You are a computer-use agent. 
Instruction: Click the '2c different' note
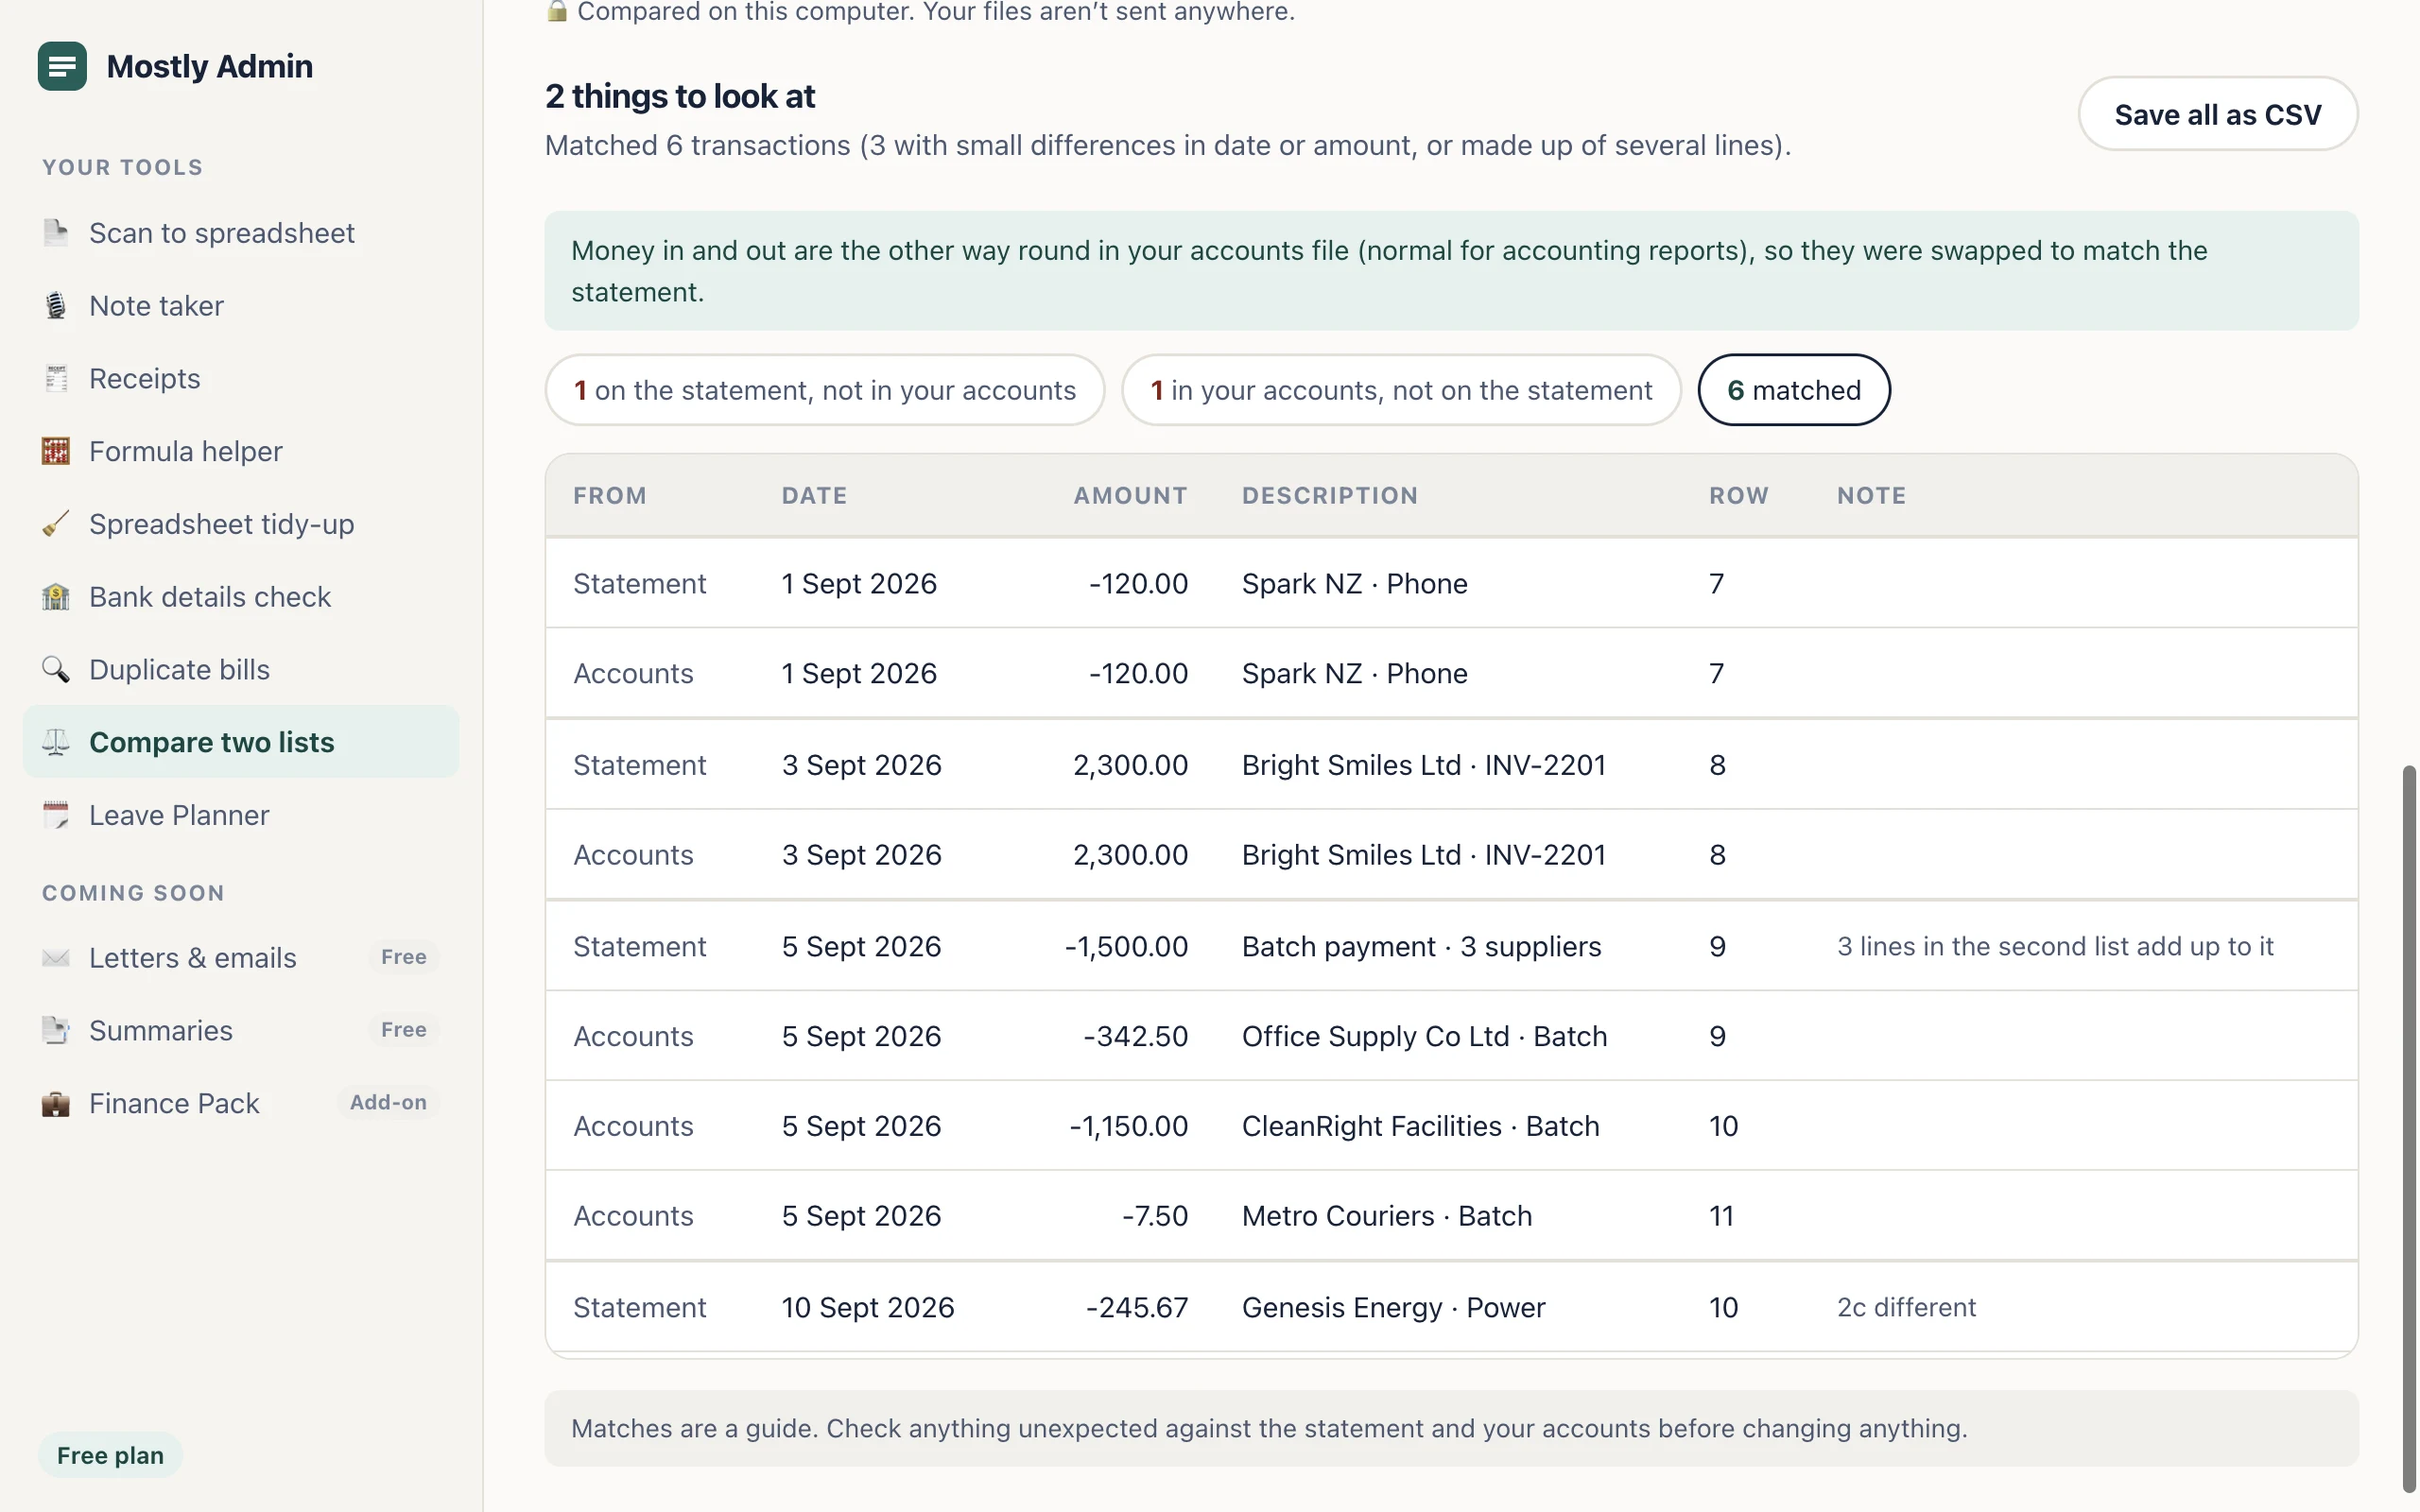(x=1906, y=1308)
